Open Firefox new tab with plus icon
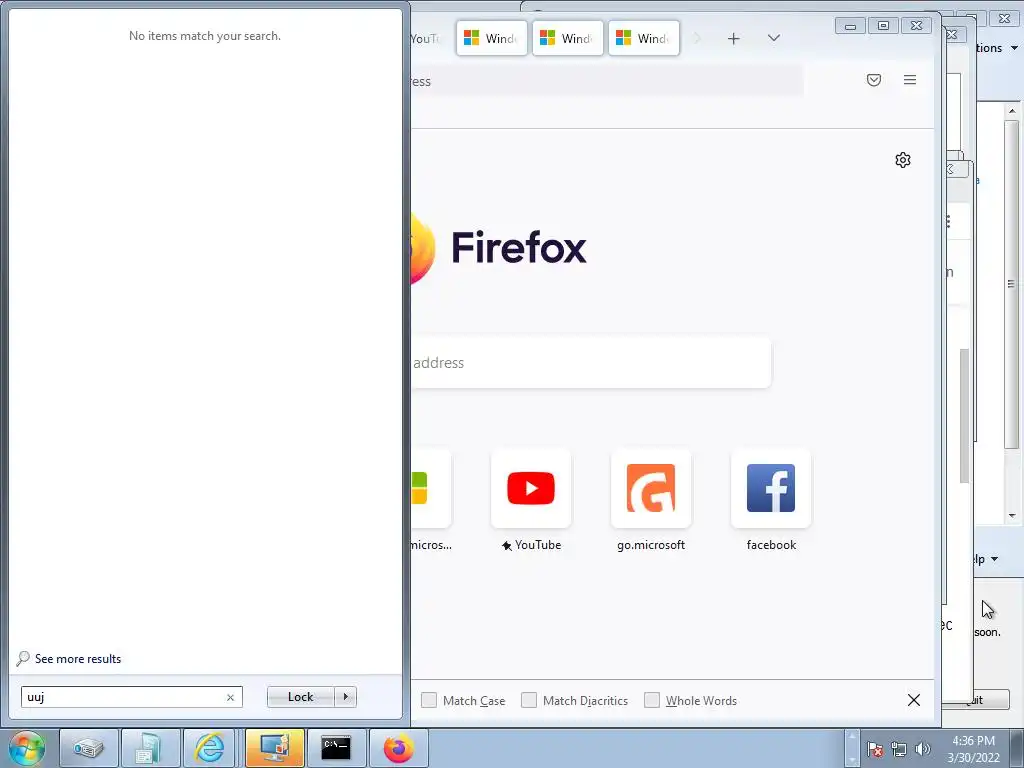The width and height of the screenshot is (1024, 768). click(733, 39)
